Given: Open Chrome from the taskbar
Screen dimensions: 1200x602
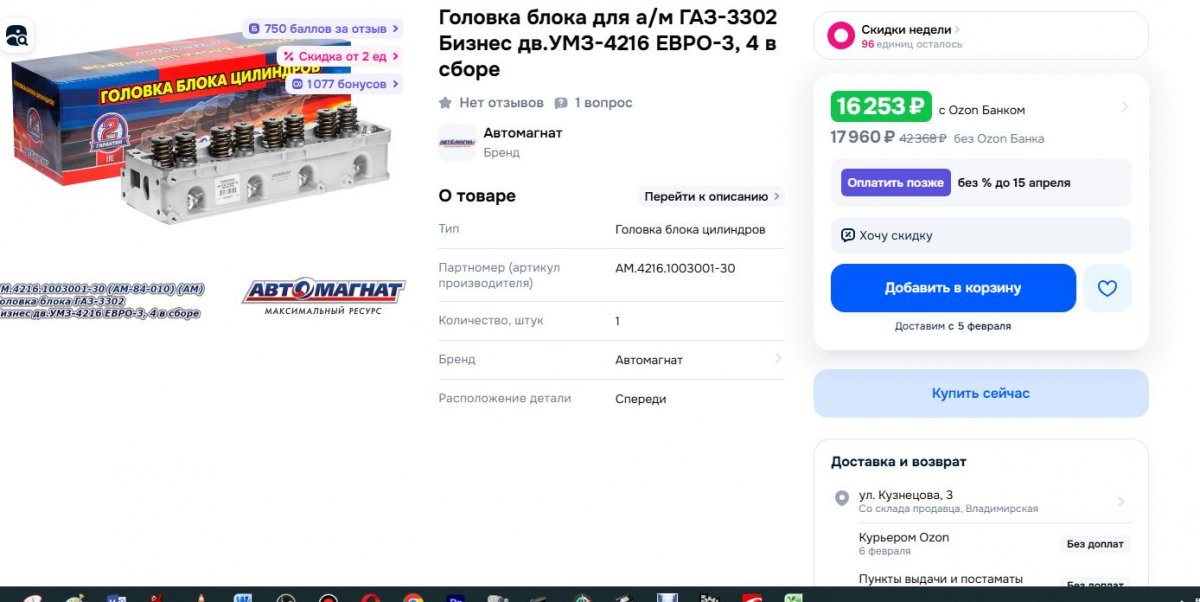Looking at the screenshot, I should (x=413, y=598).
